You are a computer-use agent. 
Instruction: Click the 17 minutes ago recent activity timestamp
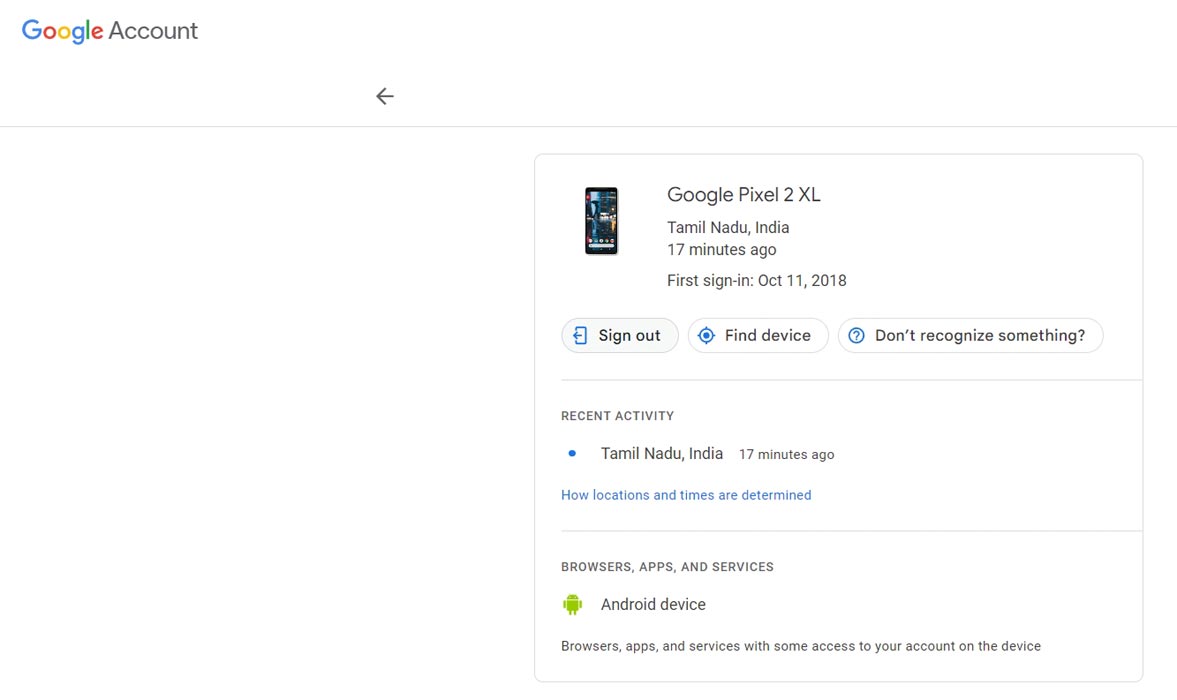point(787,454)
